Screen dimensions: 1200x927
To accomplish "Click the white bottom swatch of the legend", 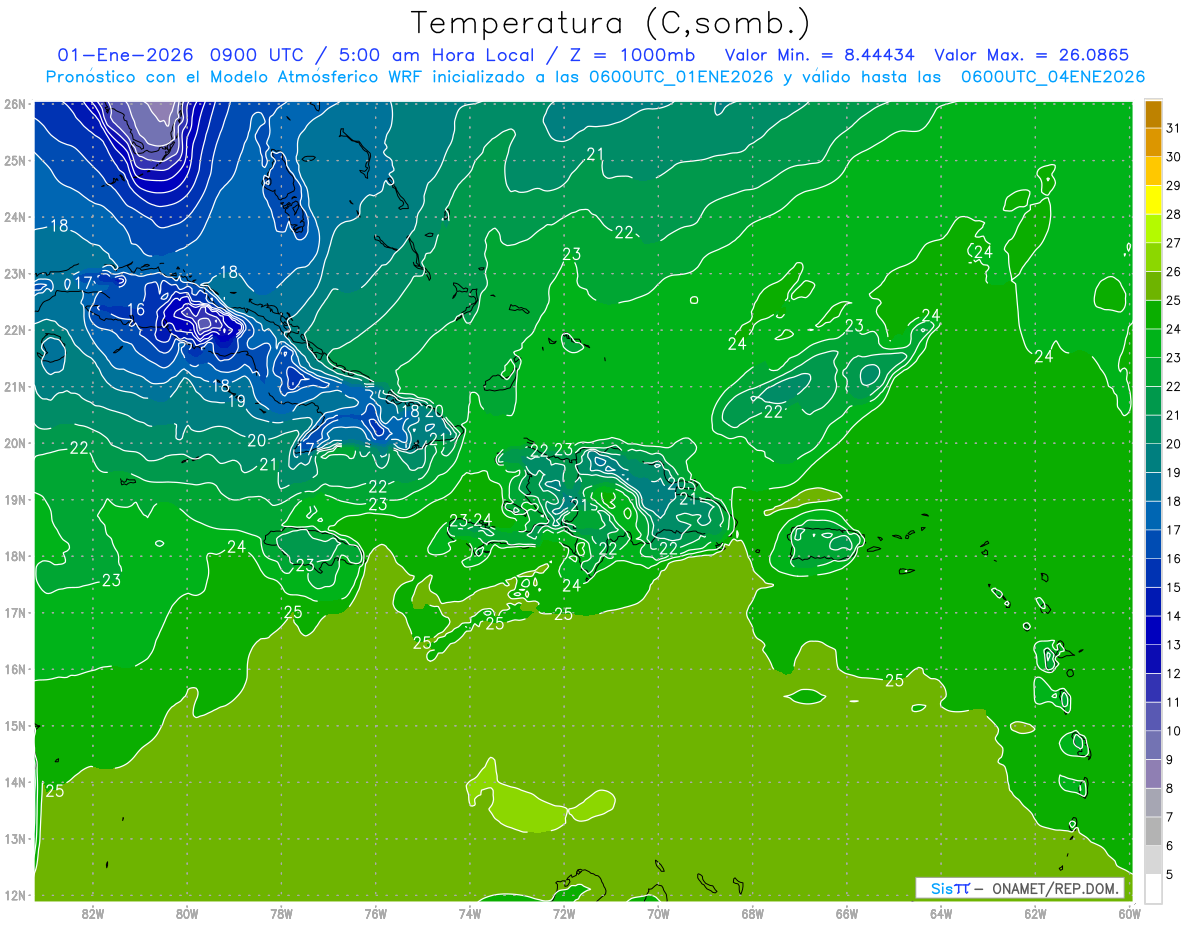I will (x=1153, y=888).
